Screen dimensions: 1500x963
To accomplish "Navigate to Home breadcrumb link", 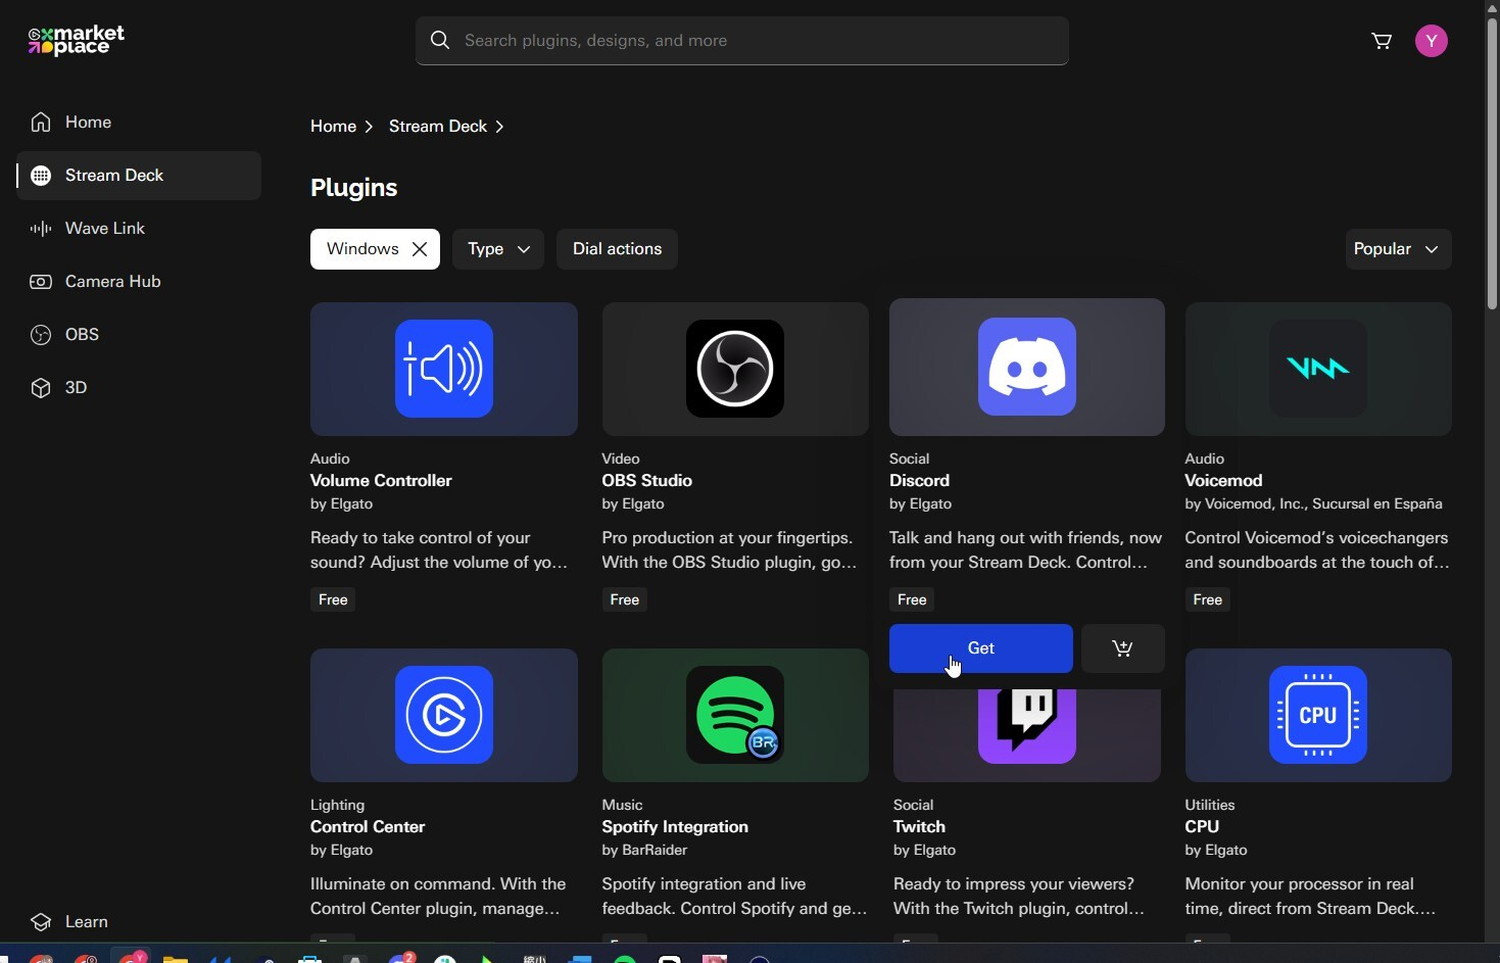I will tap(333, 126).
